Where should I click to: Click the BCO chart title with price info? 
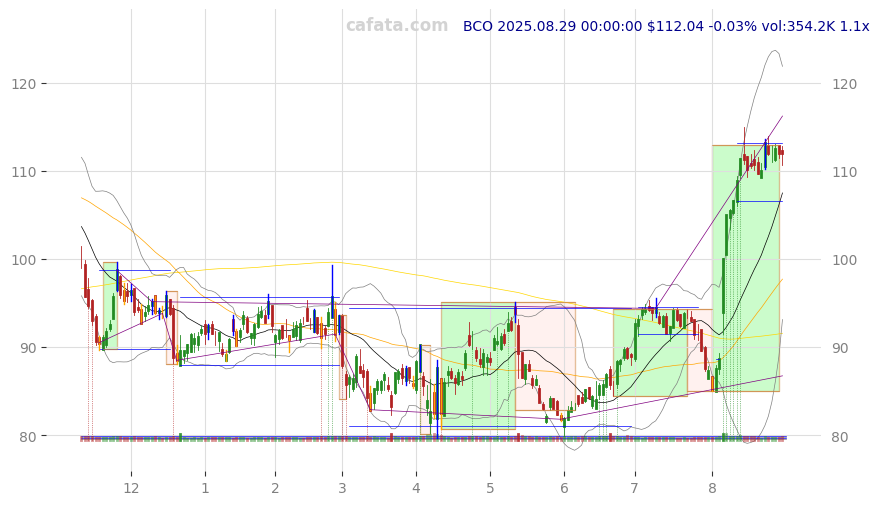[x=666, y=26]
